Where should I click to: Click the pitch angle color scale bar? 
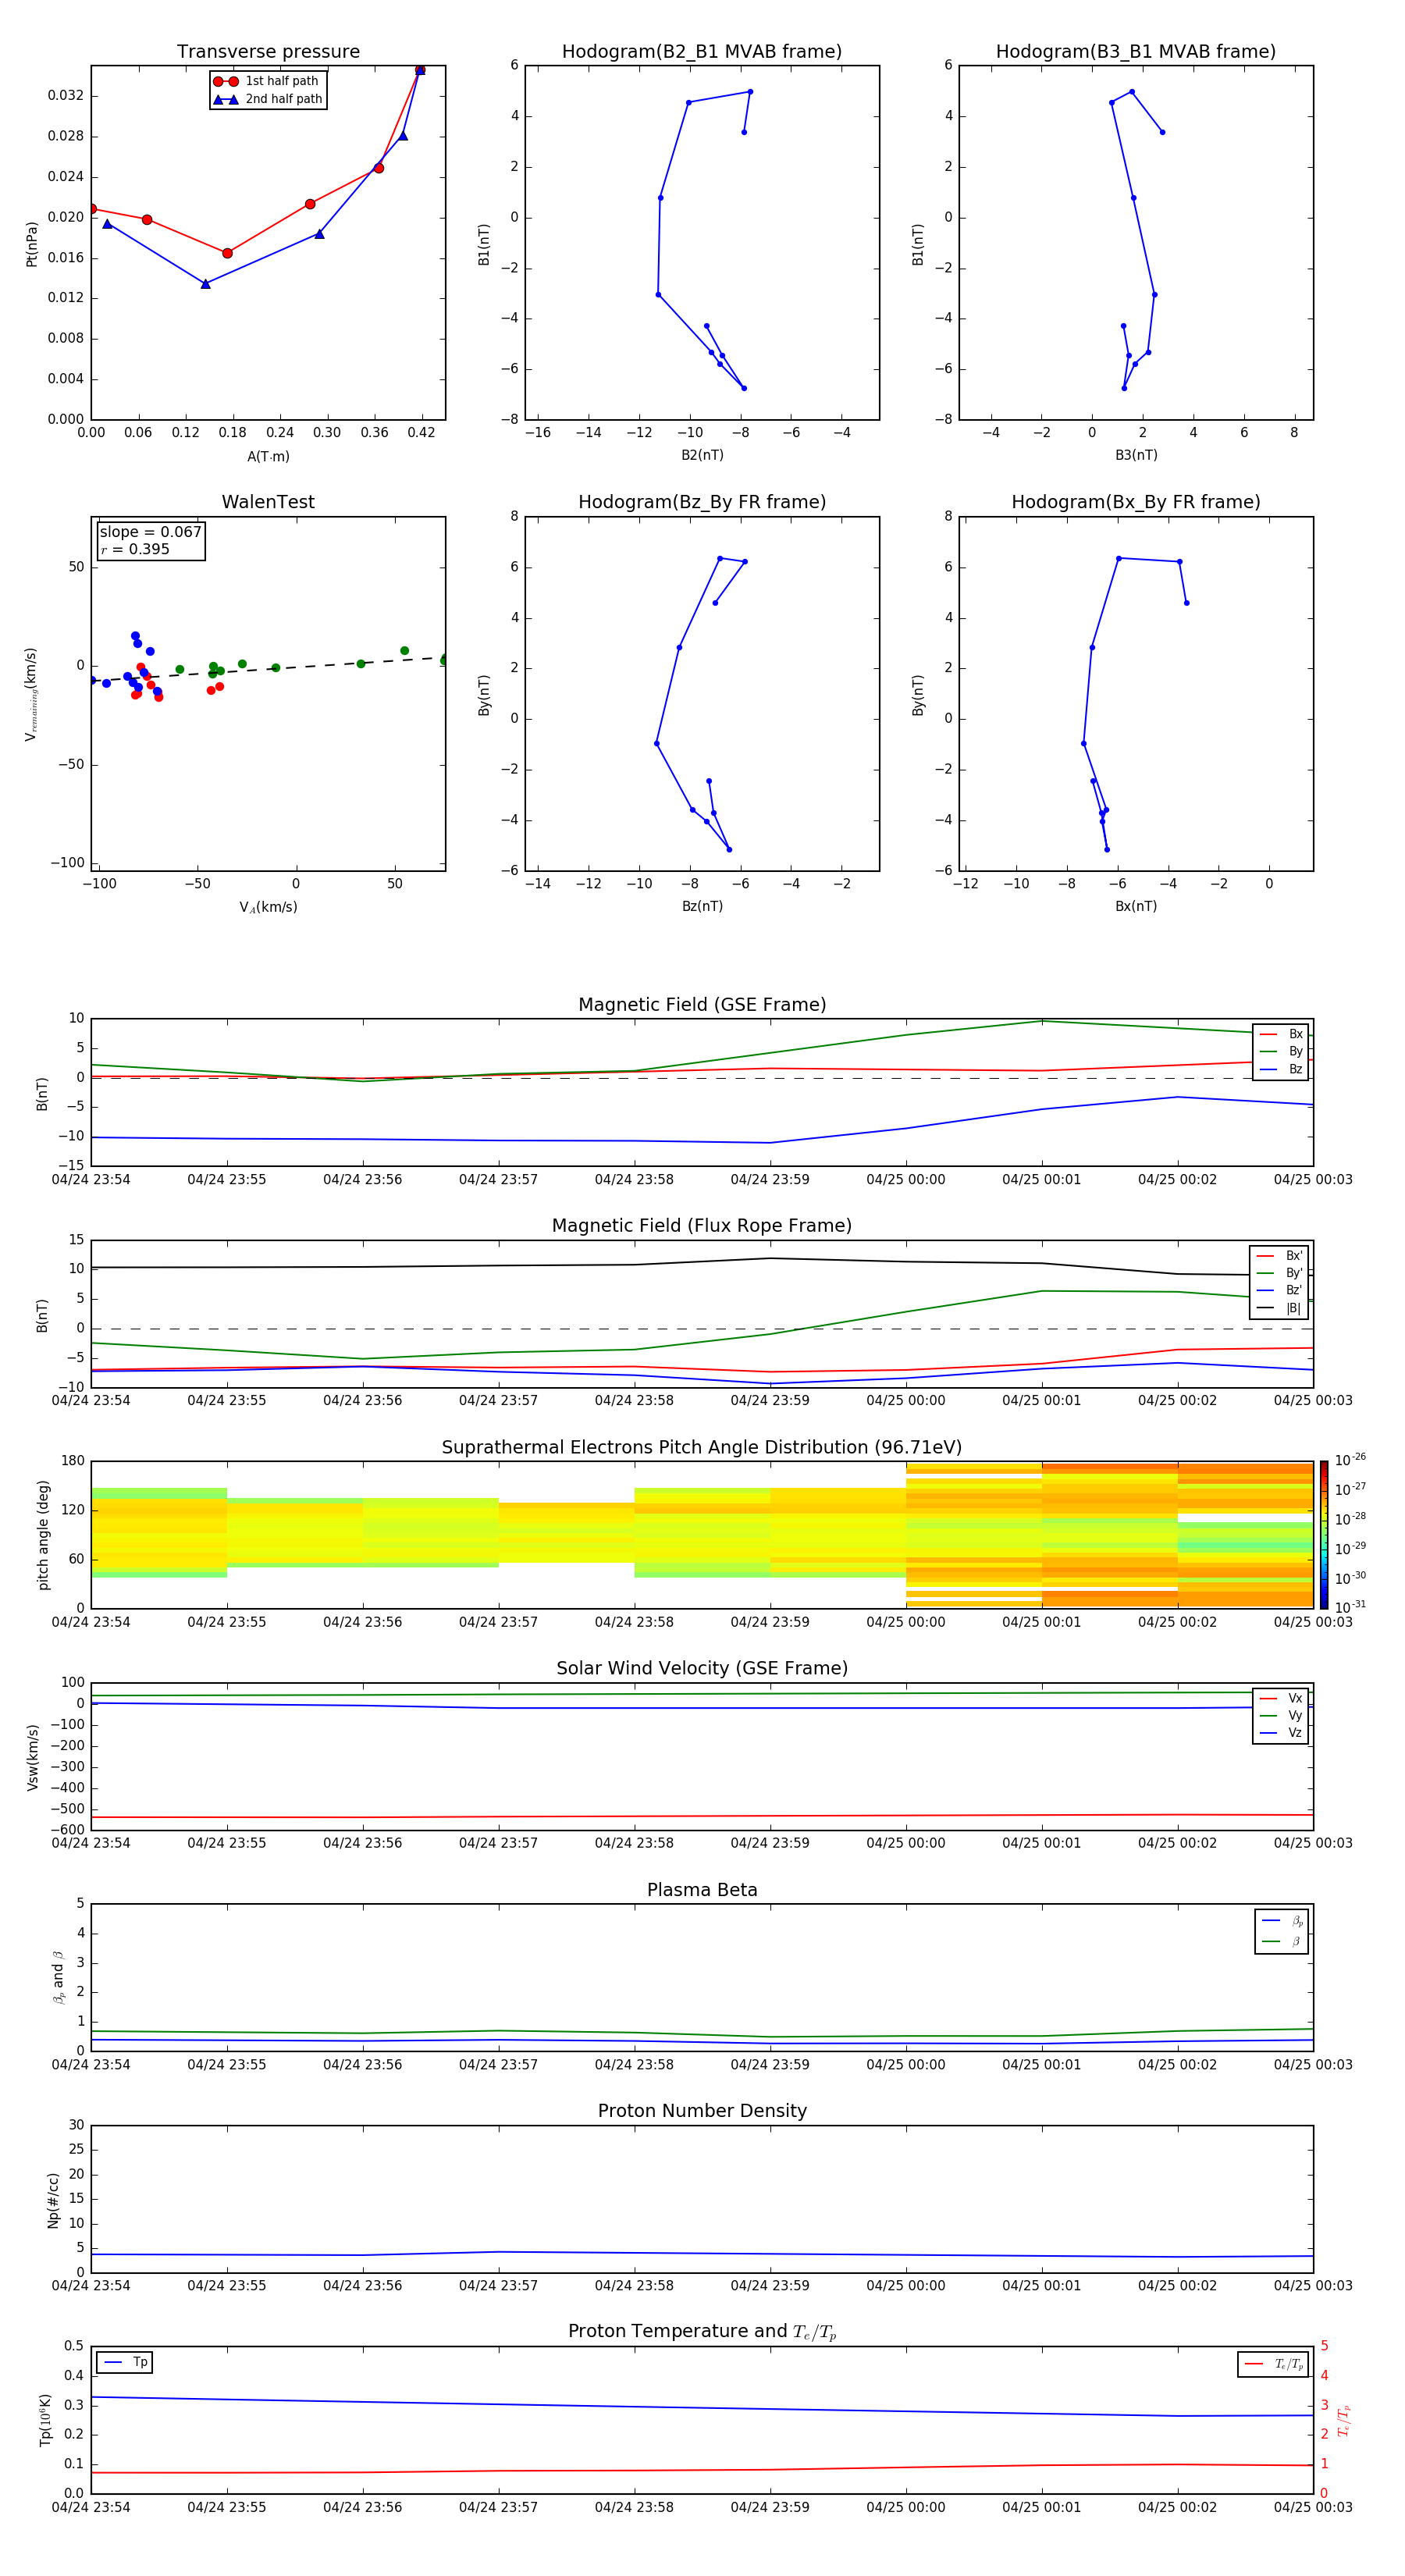coord(1323,1535)
